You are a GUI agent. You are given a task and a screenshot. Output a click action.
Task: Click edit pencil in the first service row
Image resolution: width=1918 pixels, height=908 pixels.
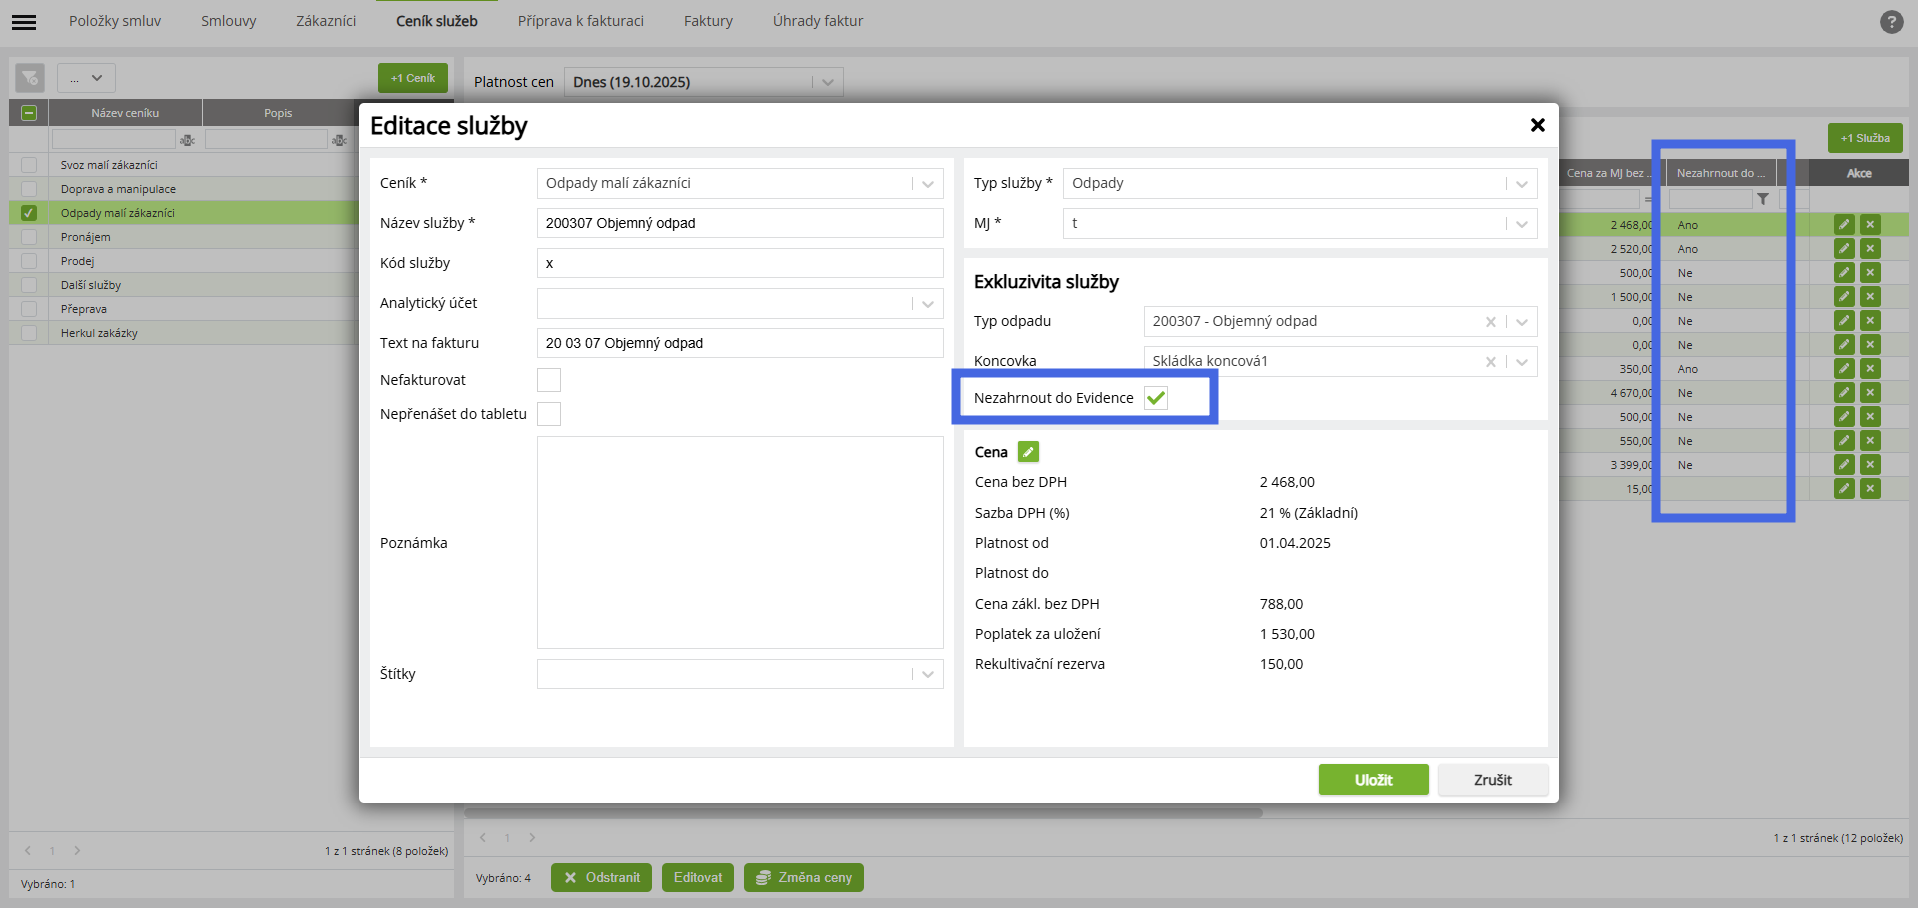click(1844, 225)
